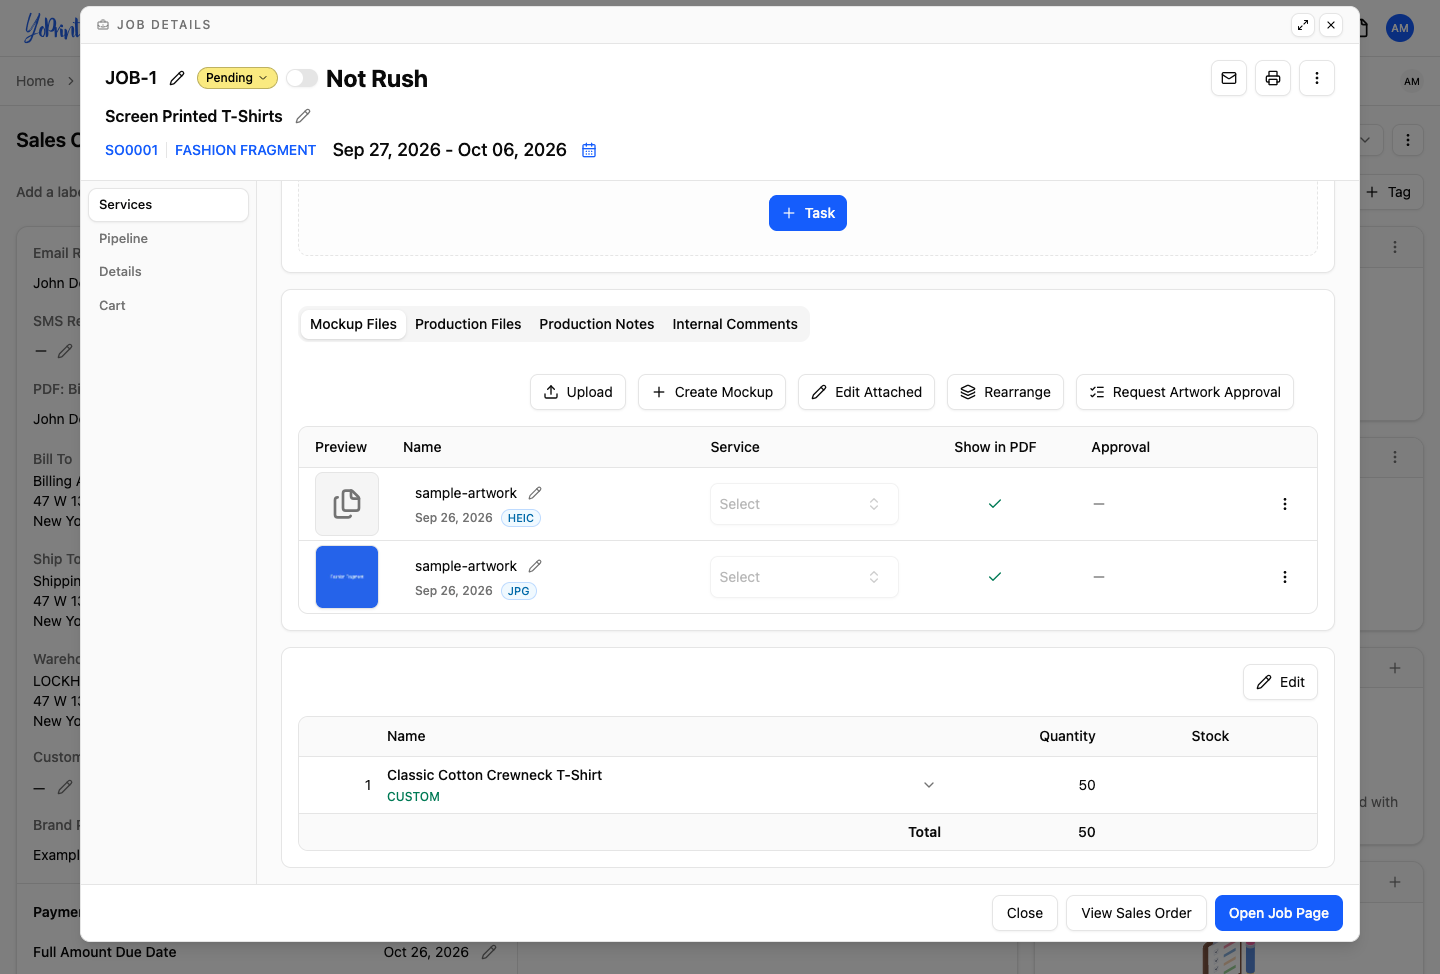Go to Cart in the side navigation
1440x974 pixels.
coord(112,305)
